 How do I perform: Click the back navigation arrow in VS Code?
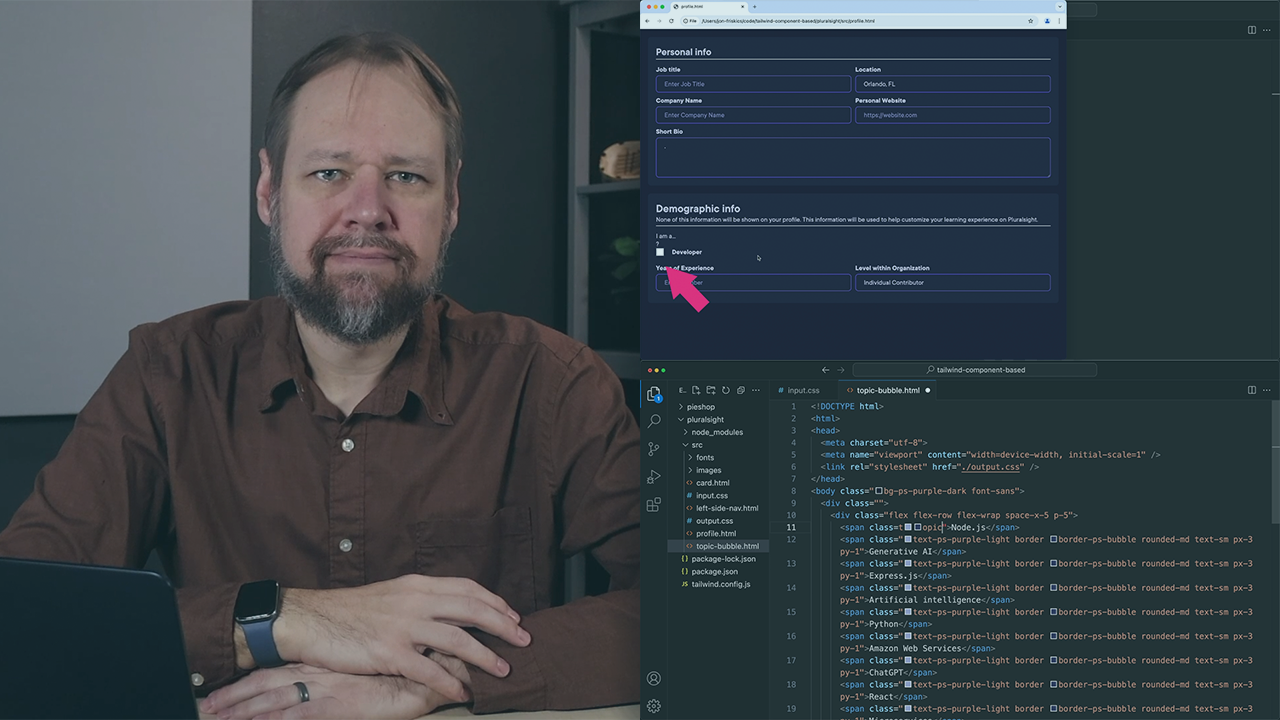[825, 369]
